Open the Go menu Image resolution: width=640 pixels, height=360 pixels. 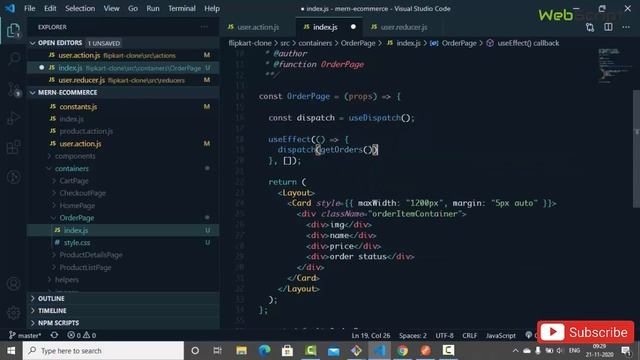click(133, 8)
